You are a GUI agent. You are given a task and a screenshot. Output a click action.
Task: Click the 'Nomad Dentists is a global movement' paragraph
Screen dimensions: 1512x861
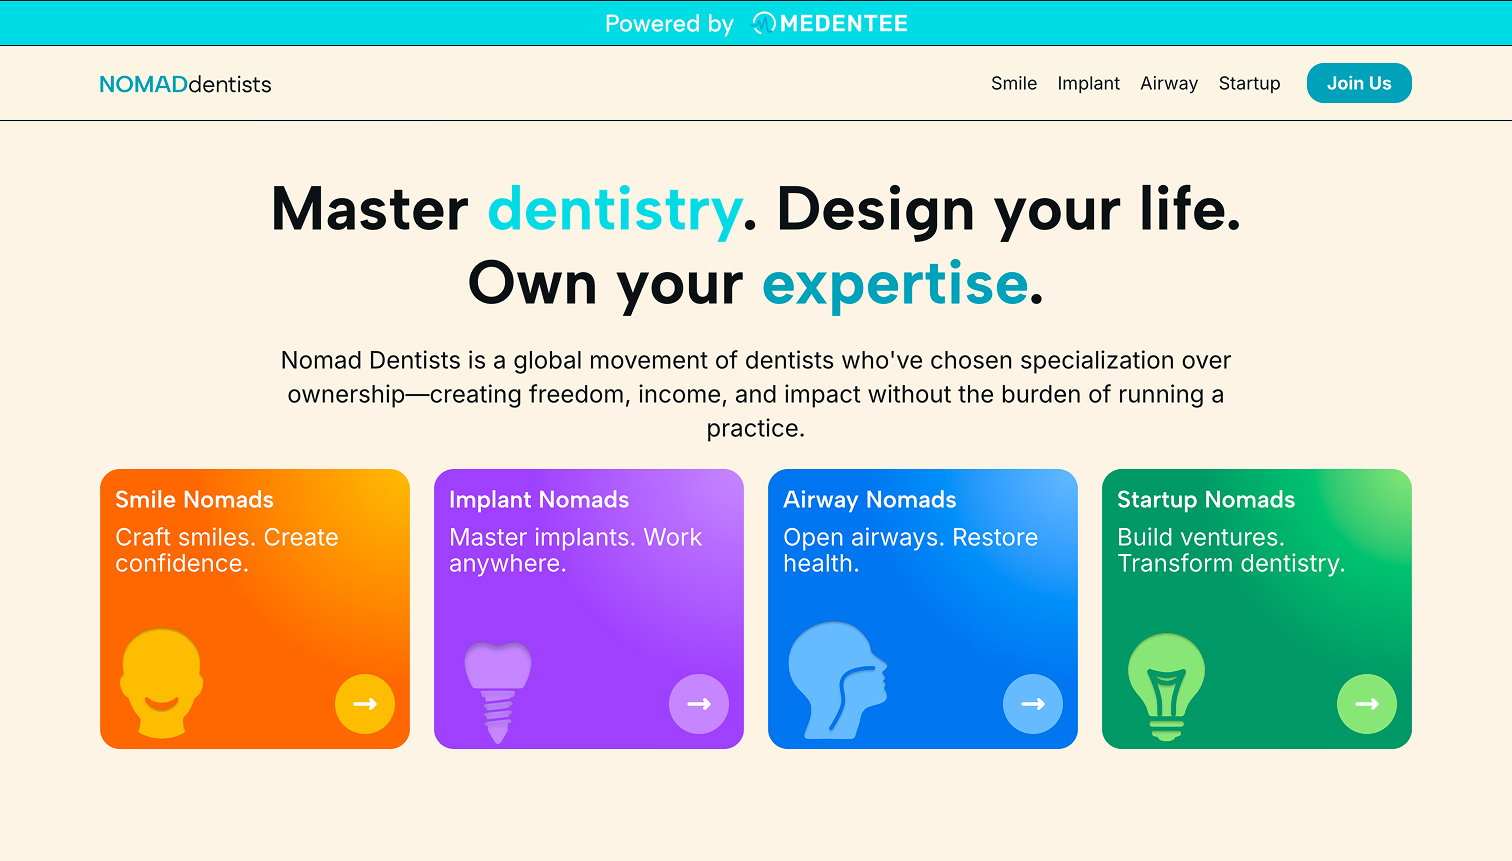click(x=756, y=394)
